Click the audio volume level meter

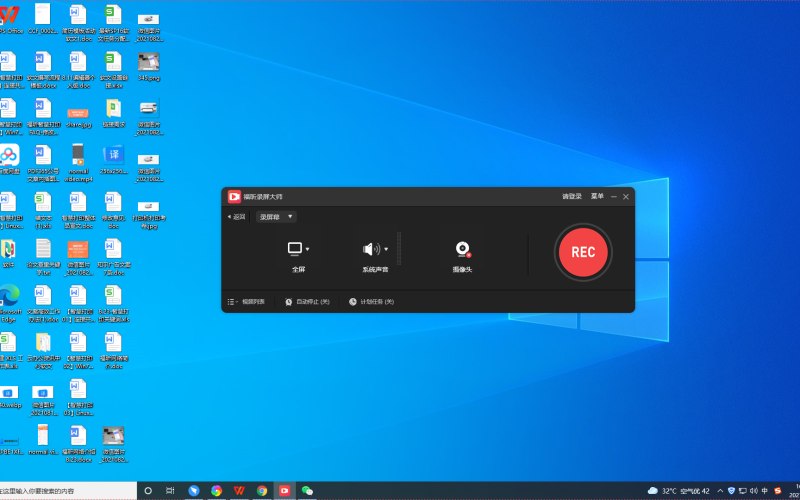coord(399,249)
